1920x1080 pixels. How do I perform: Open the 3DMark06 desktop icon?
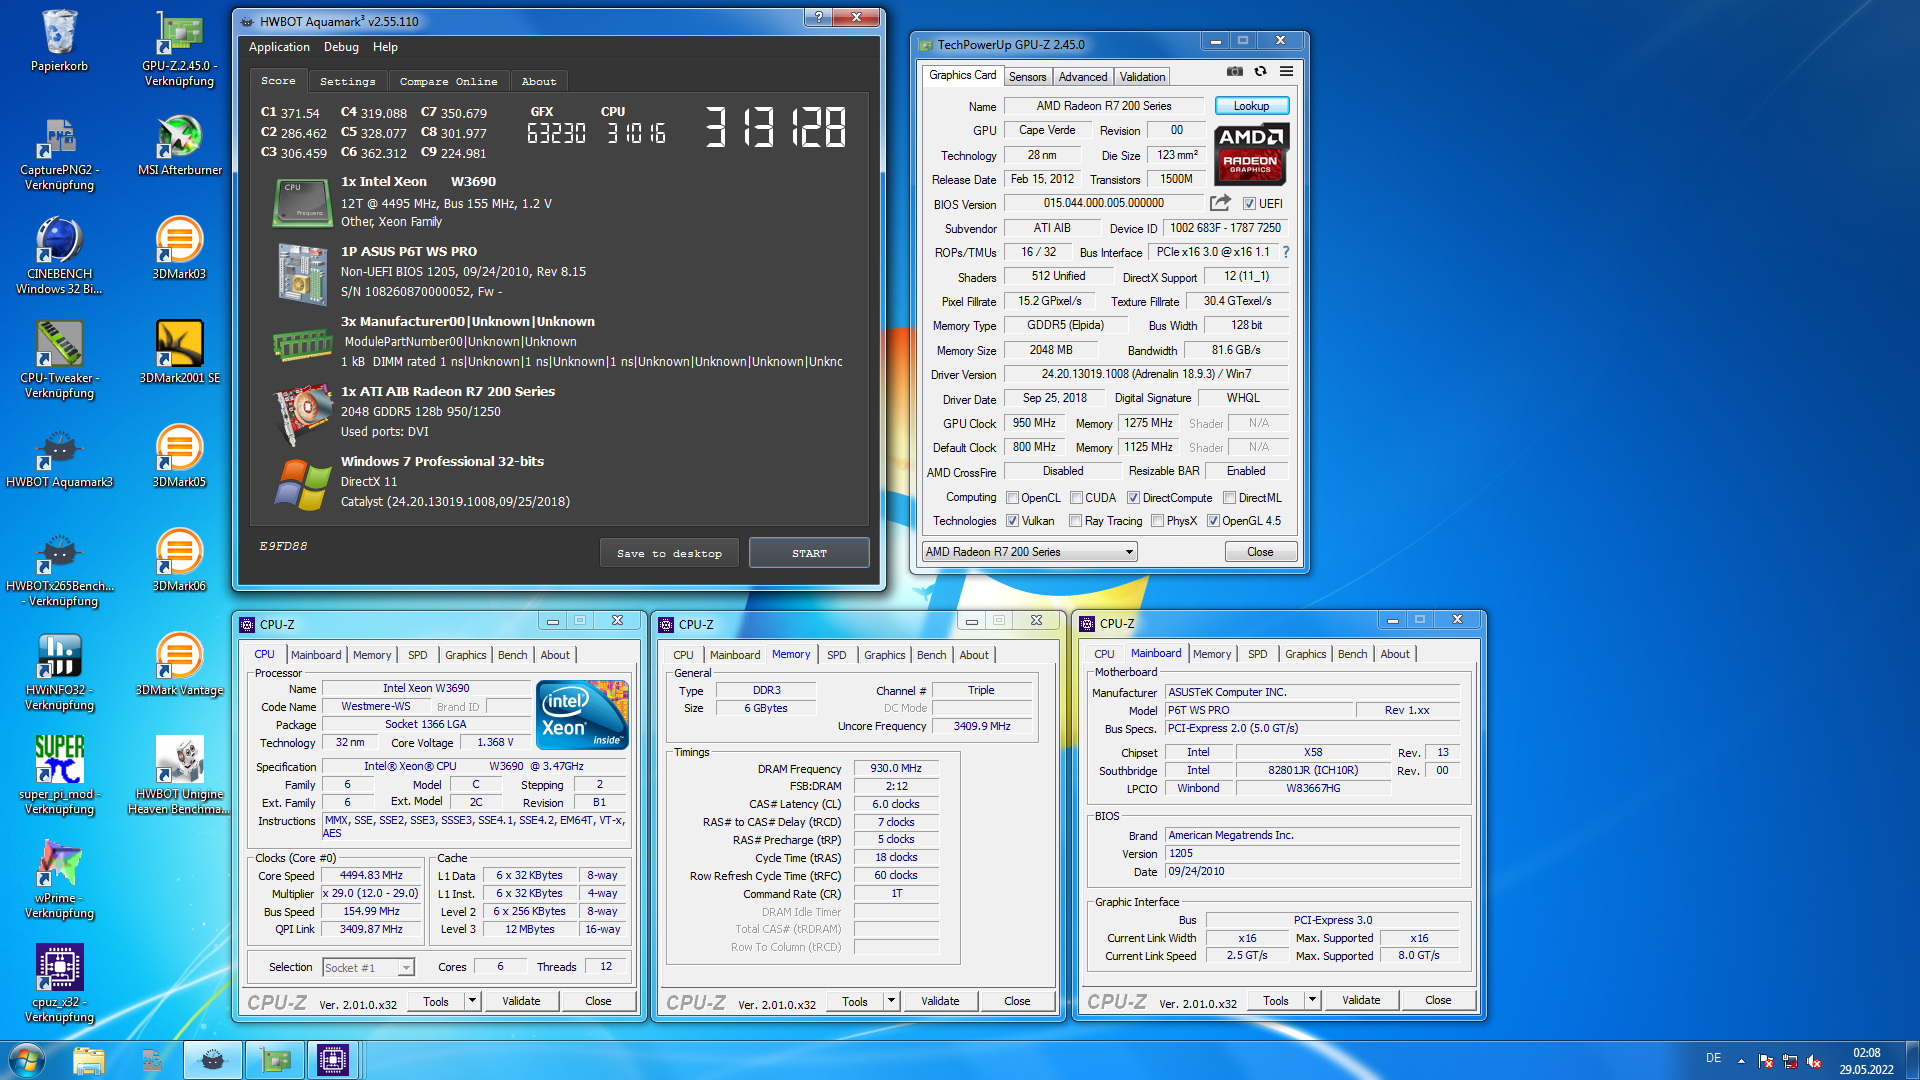click(x=179, y=560)
